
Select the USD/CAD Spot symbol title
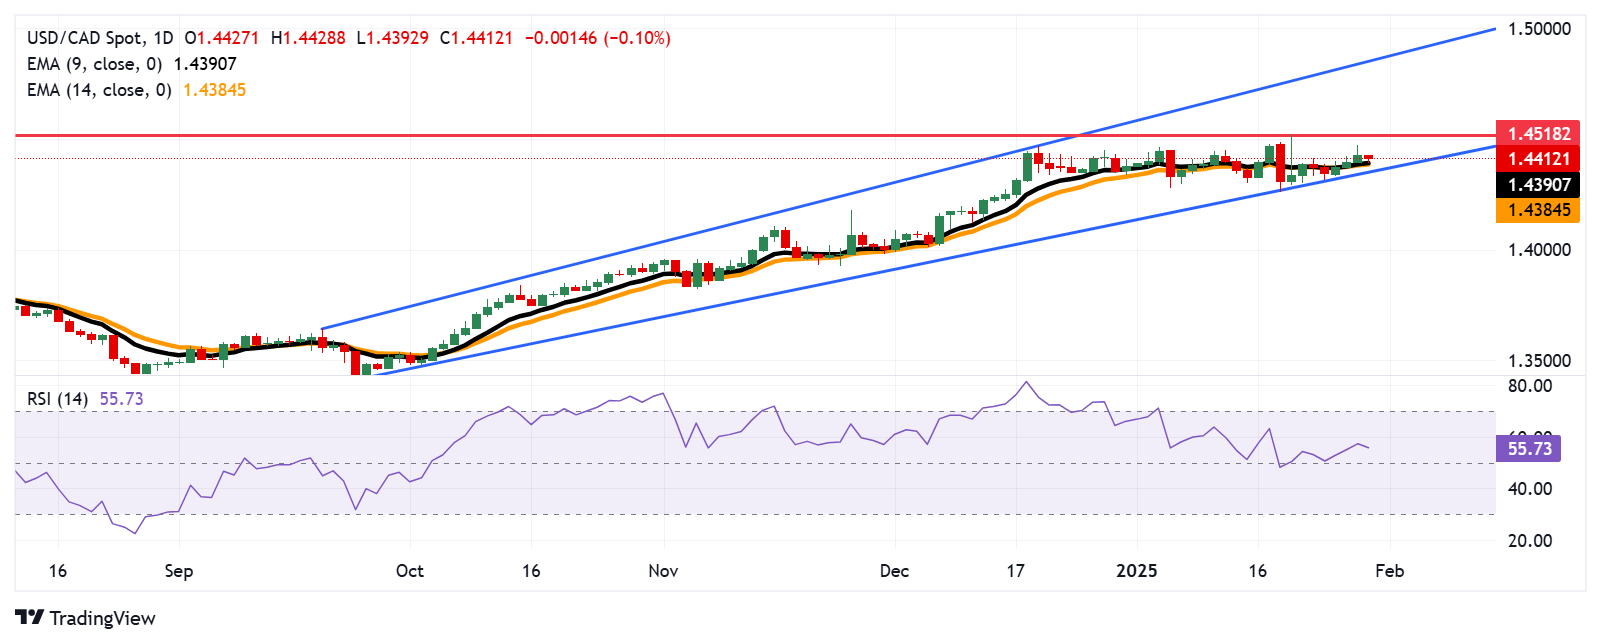point(99,38)
